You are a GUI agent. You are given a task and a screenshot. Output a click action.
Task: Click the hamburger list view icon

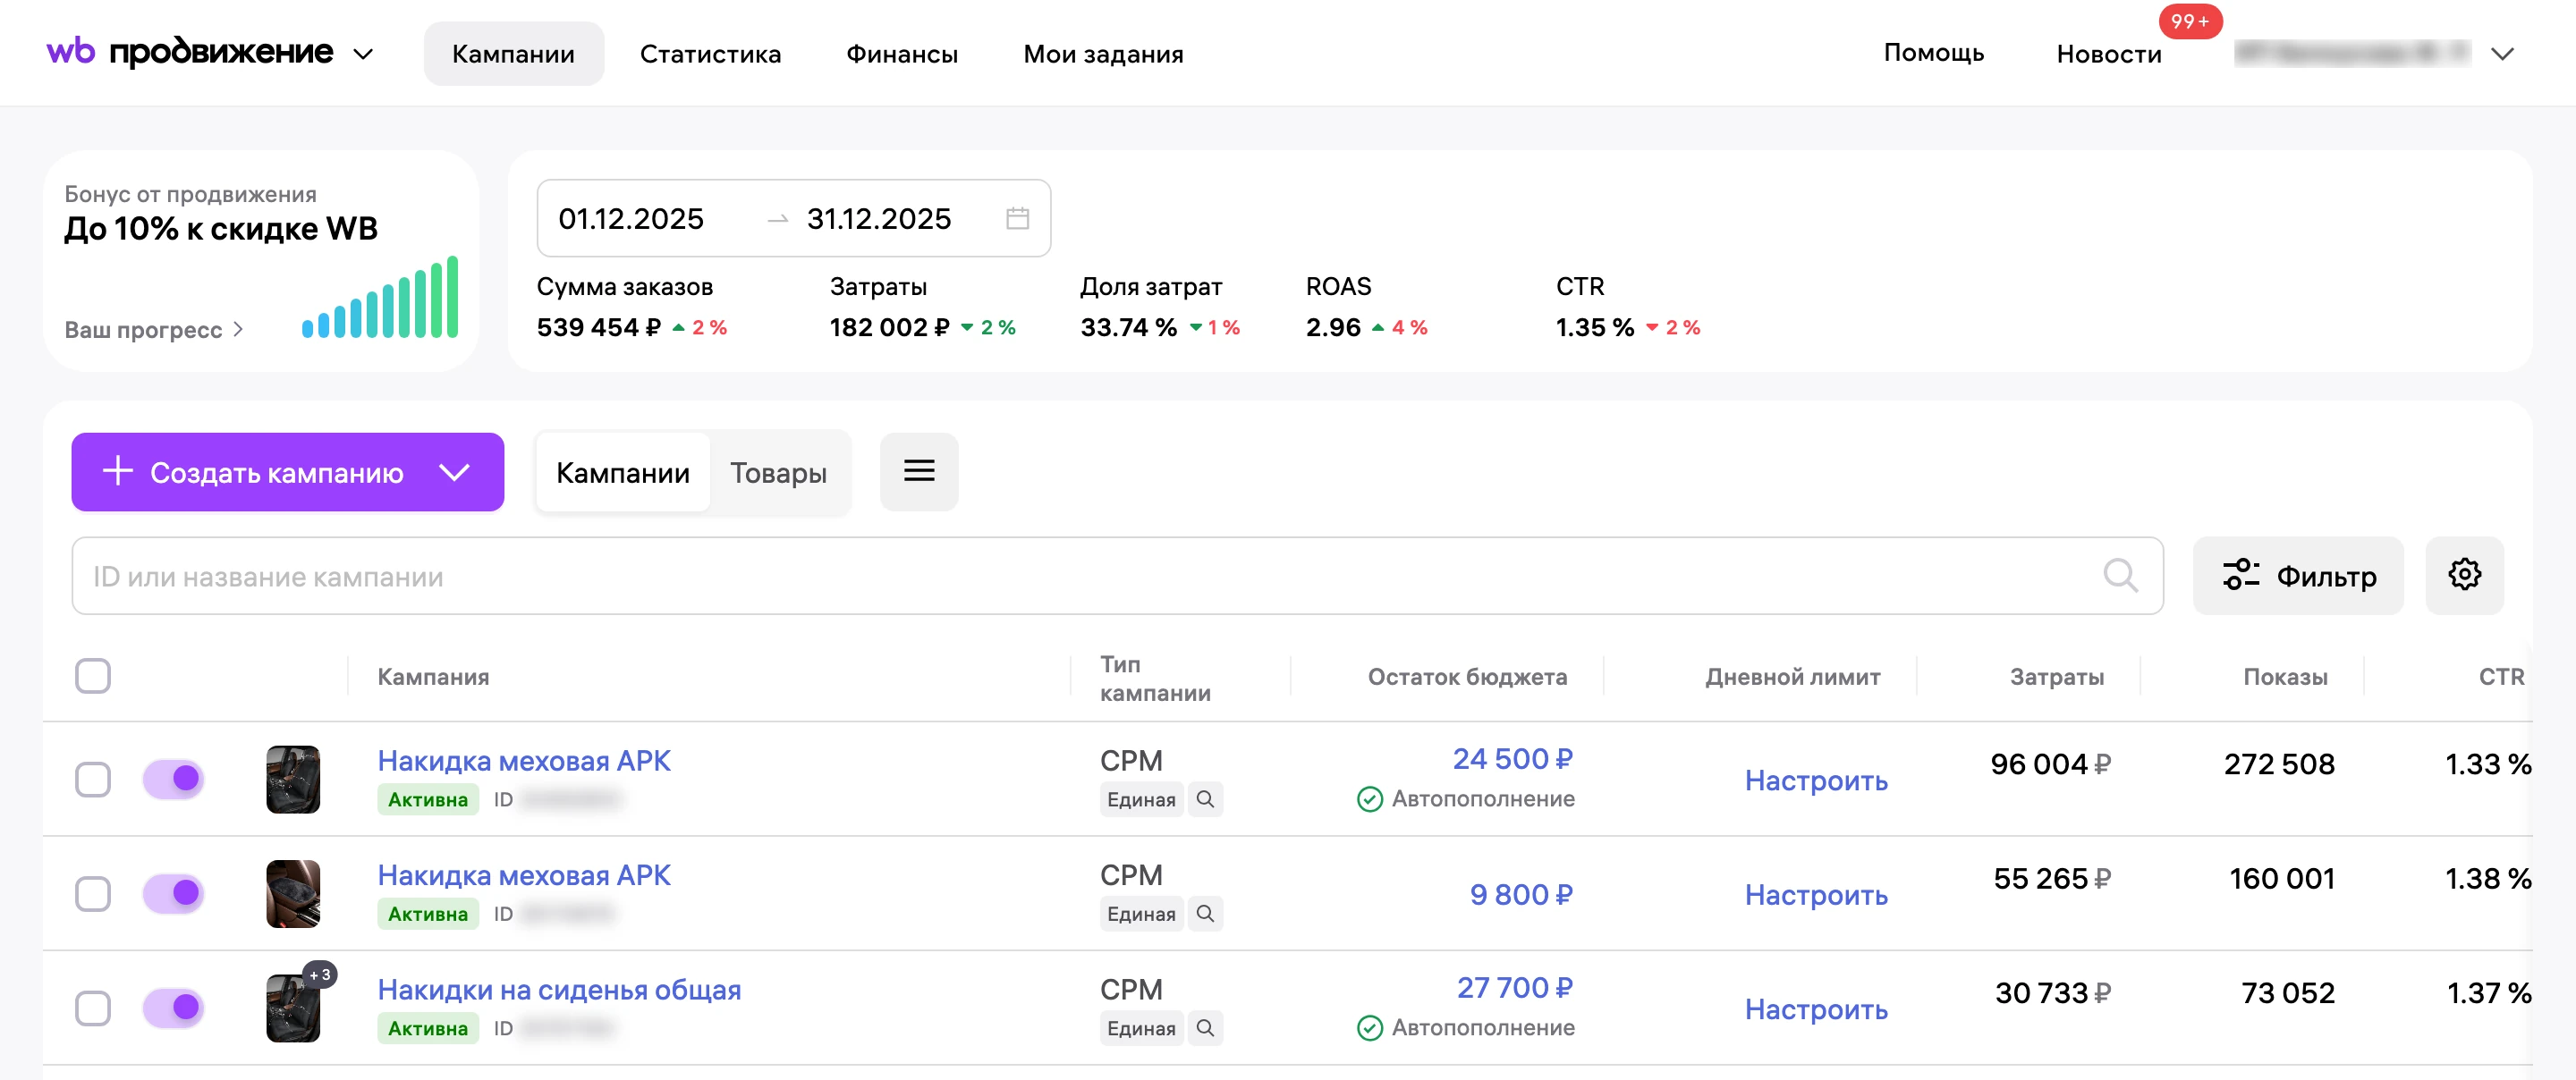pos(918,471)
